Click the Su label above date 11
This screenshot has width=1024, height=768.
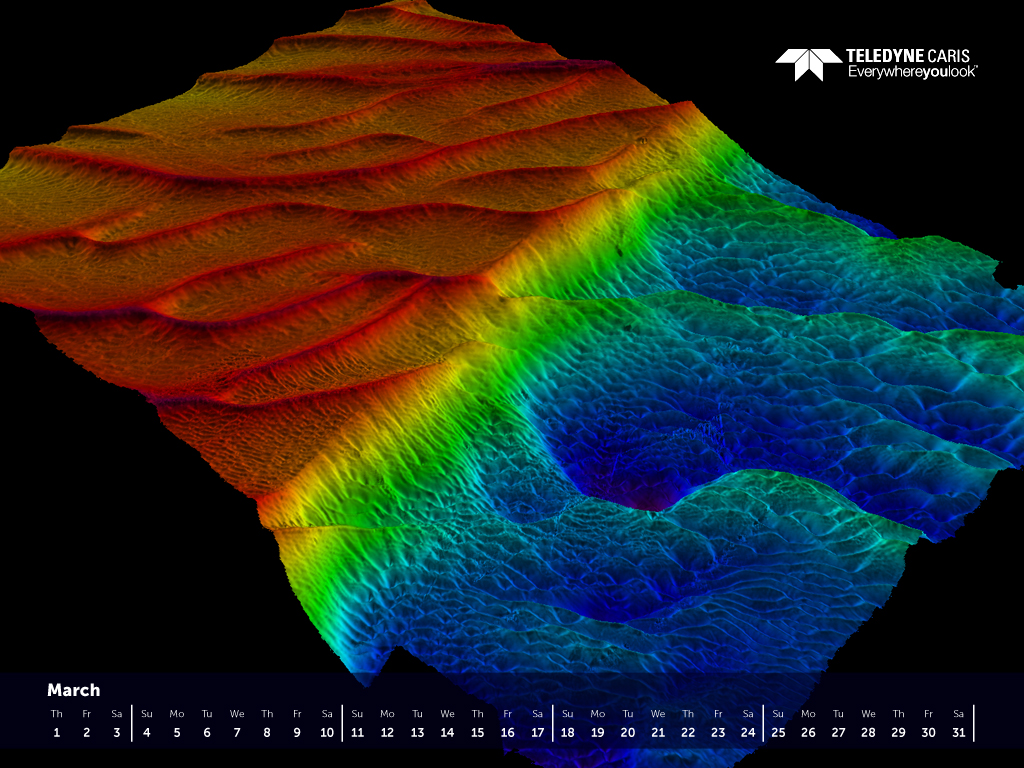pos(357,714)
